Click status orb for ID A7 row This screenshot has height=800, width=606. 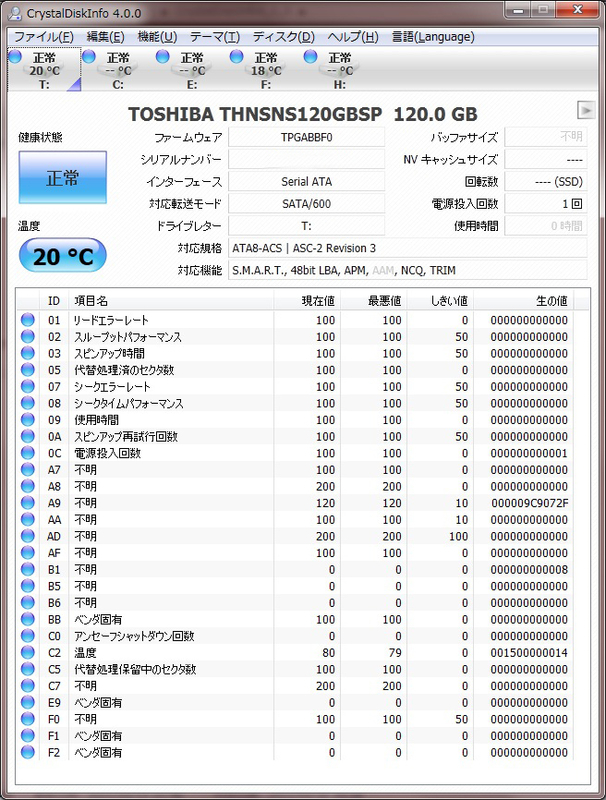tap(28, 469)
